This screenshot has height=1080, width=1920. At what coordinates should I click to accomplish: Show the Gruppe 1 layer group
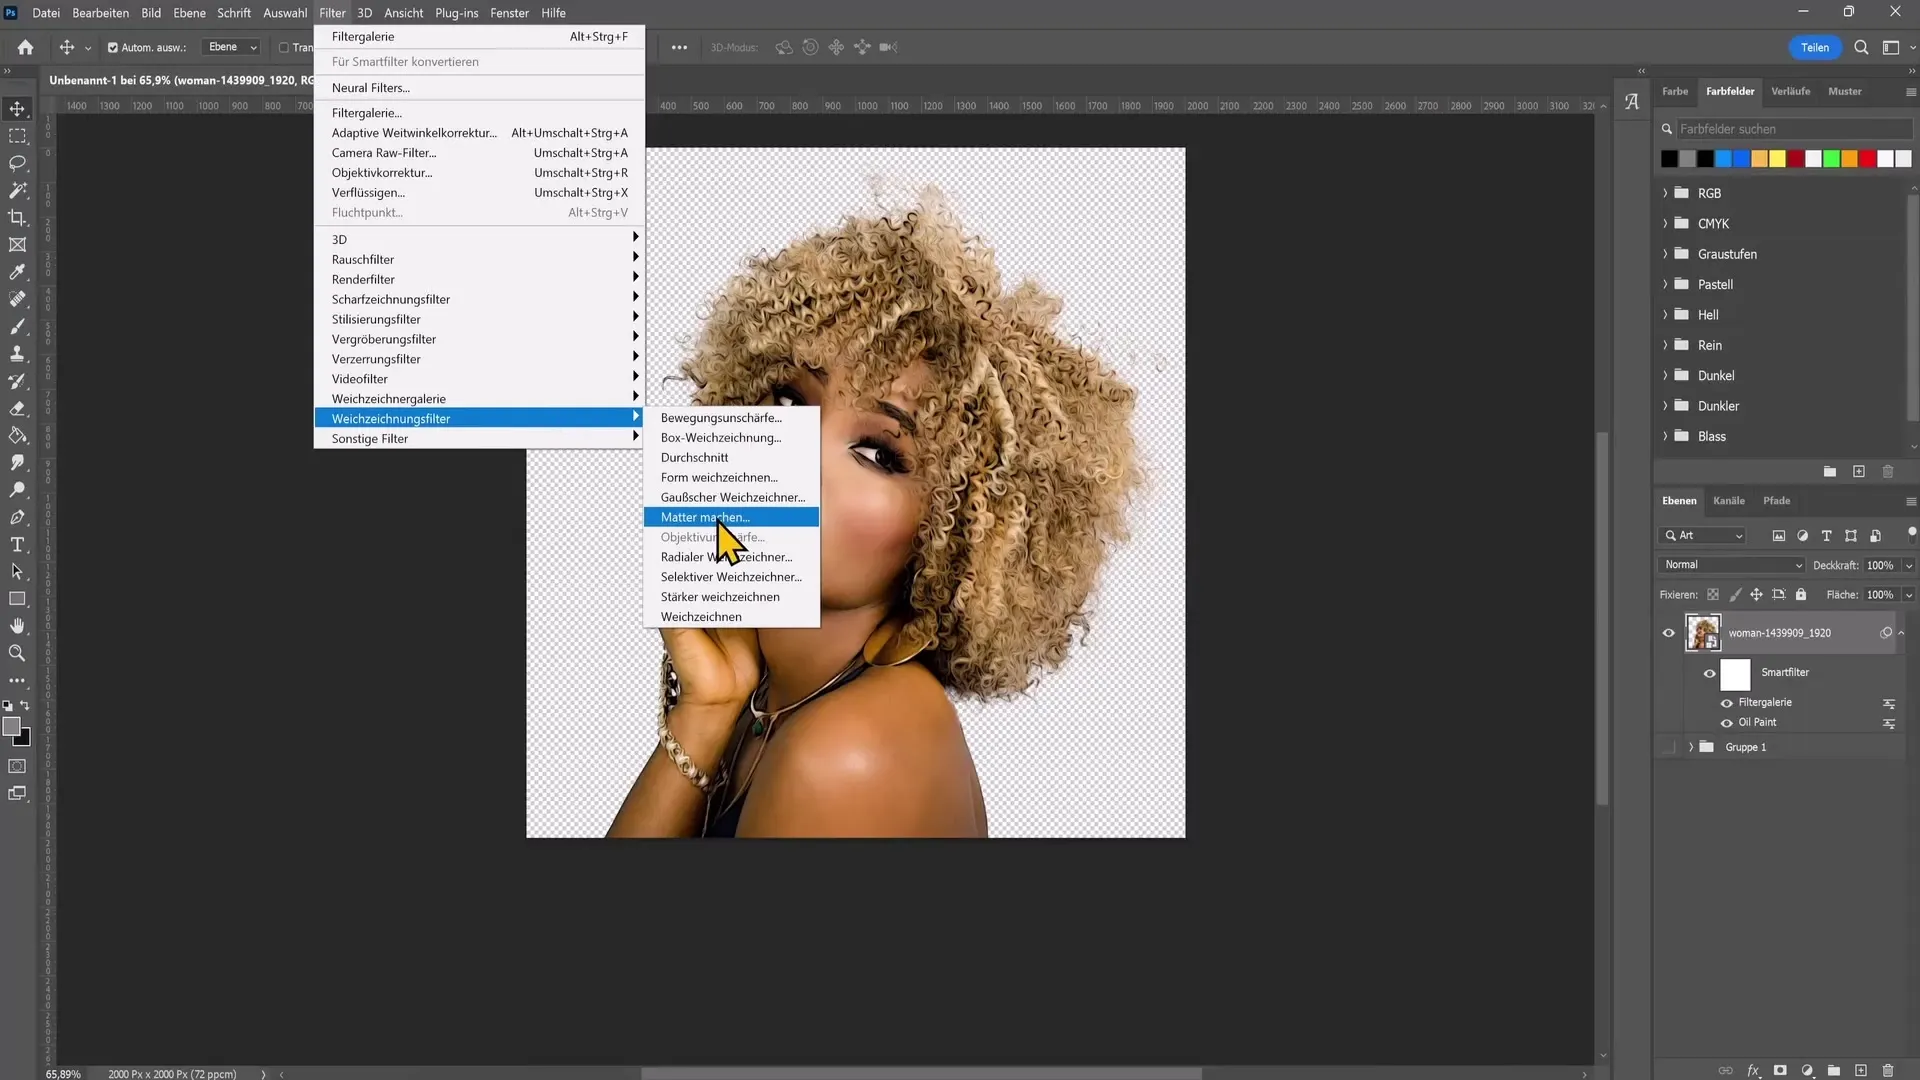(1668, 747)
